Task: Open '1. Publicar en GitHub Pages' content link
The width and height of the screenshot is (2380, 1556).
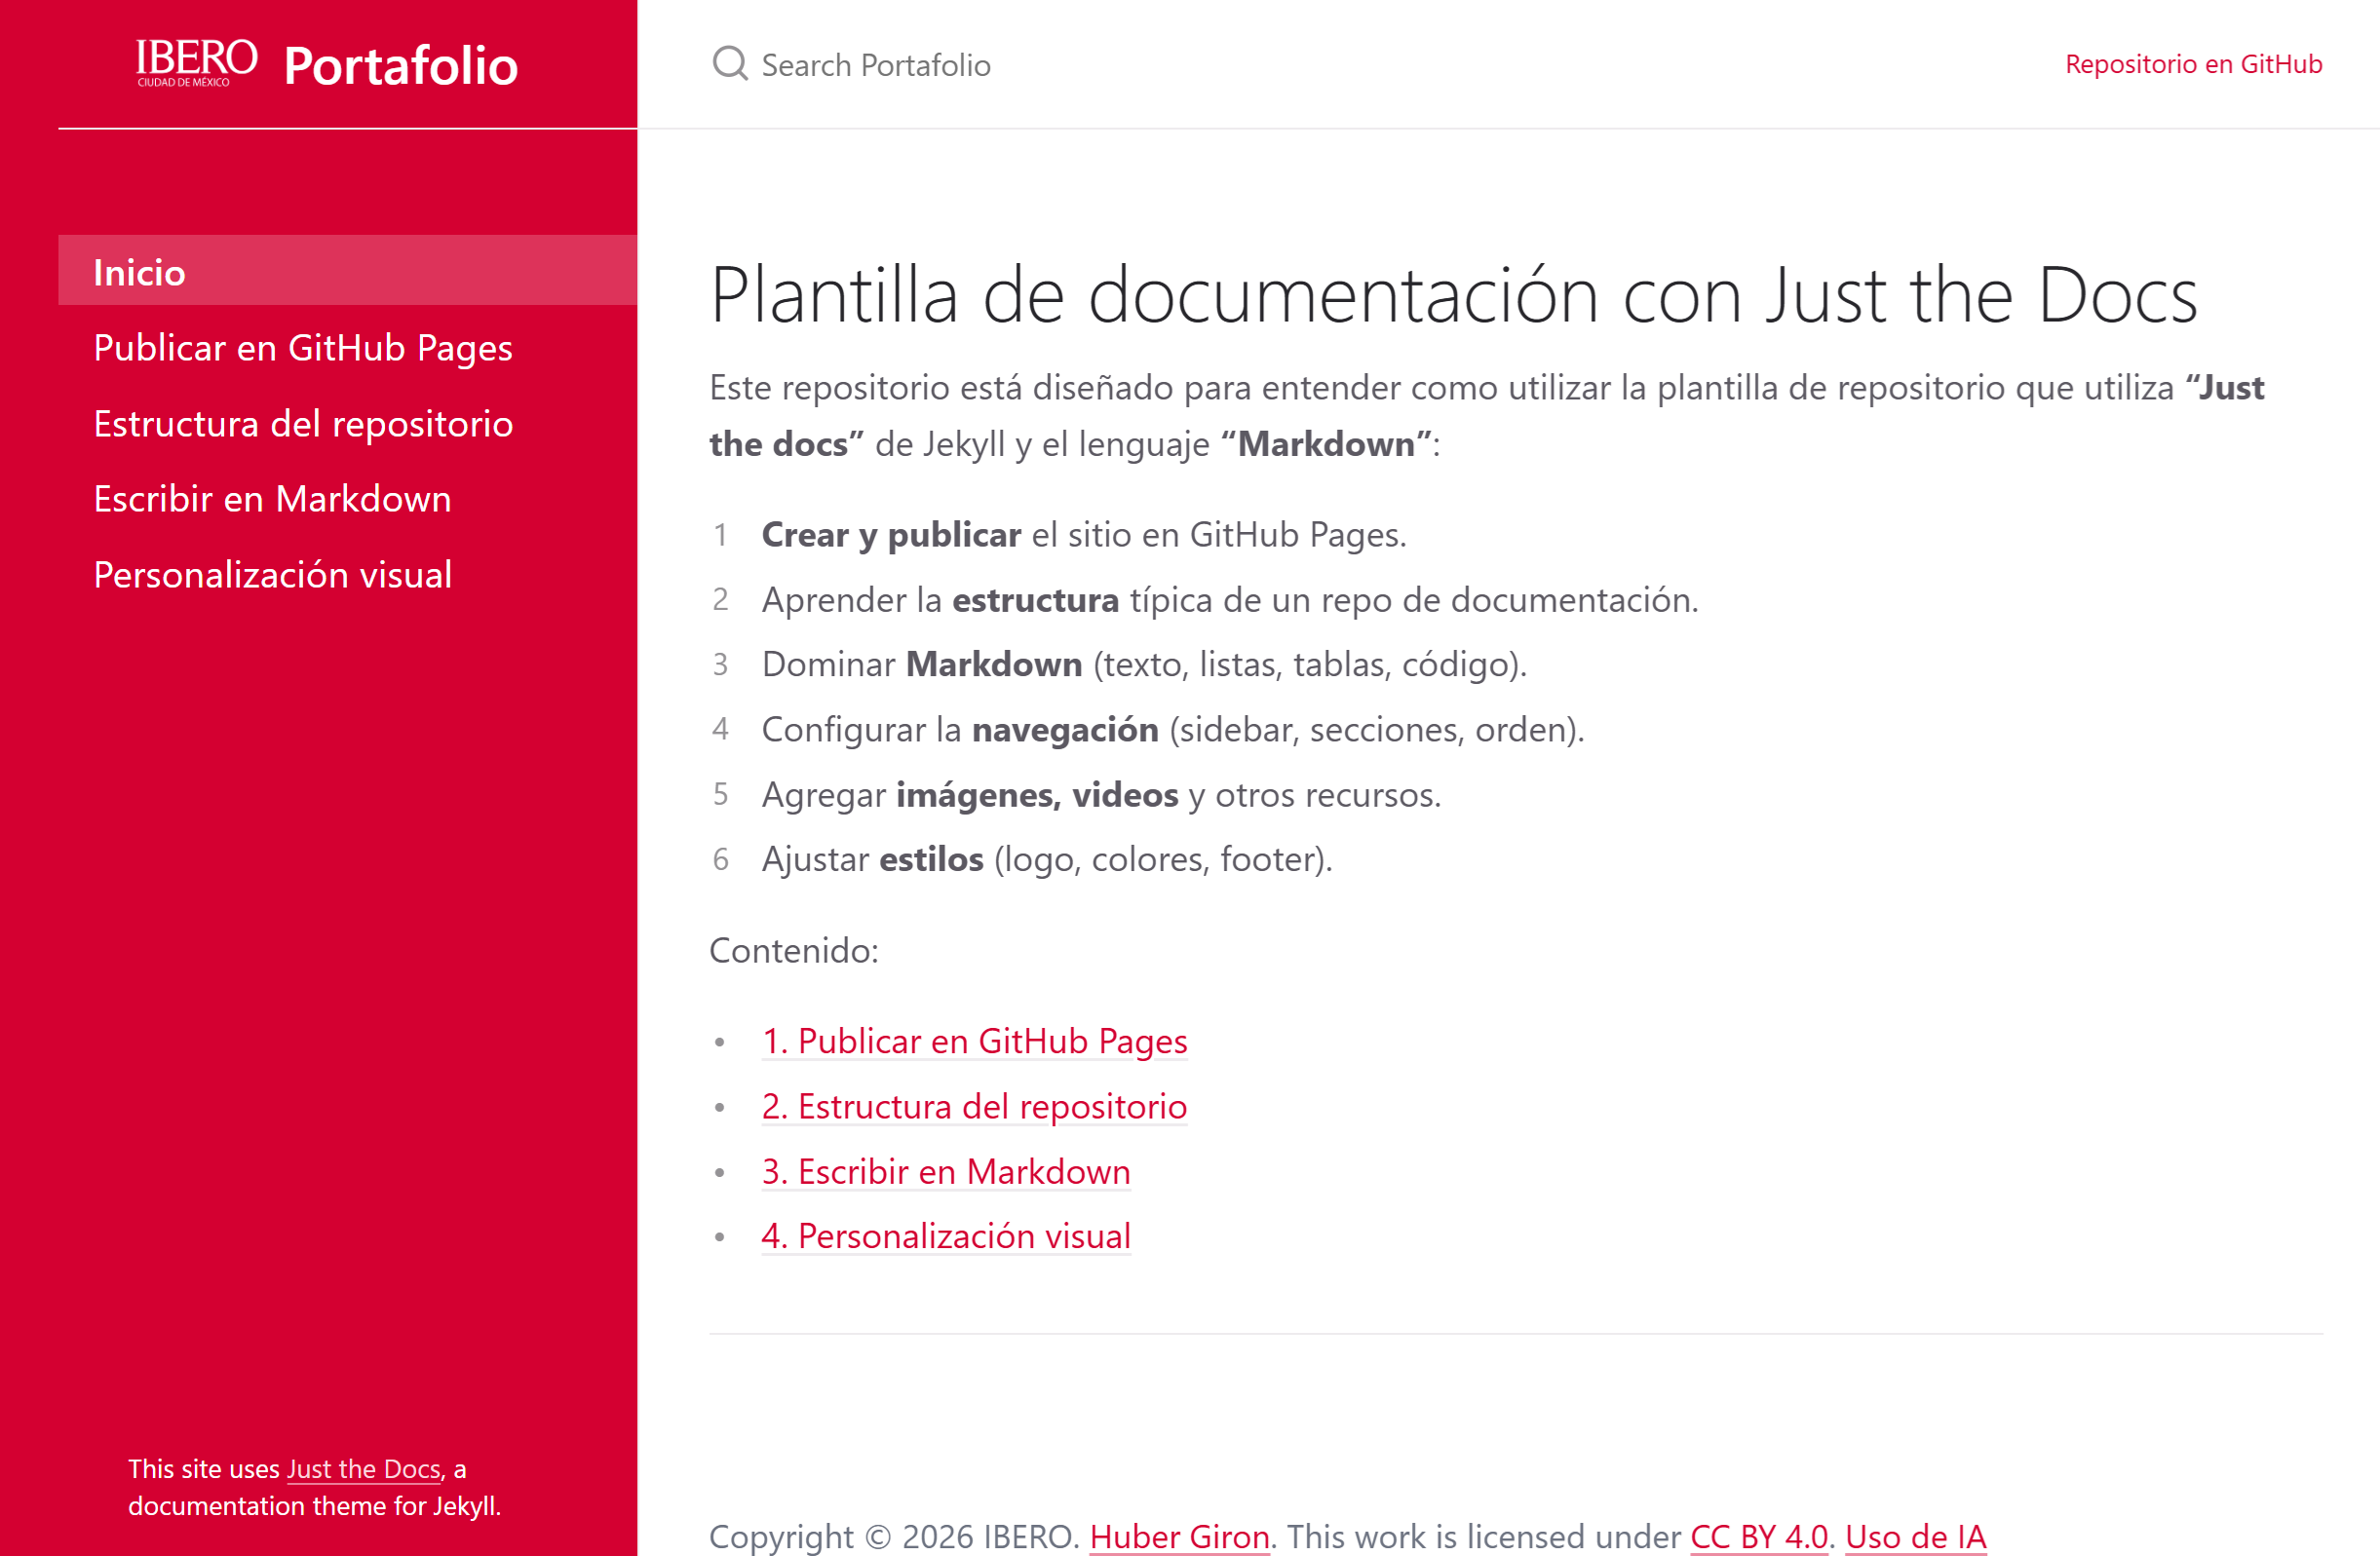Action: pyautogui.click(x=974, y=1041)
